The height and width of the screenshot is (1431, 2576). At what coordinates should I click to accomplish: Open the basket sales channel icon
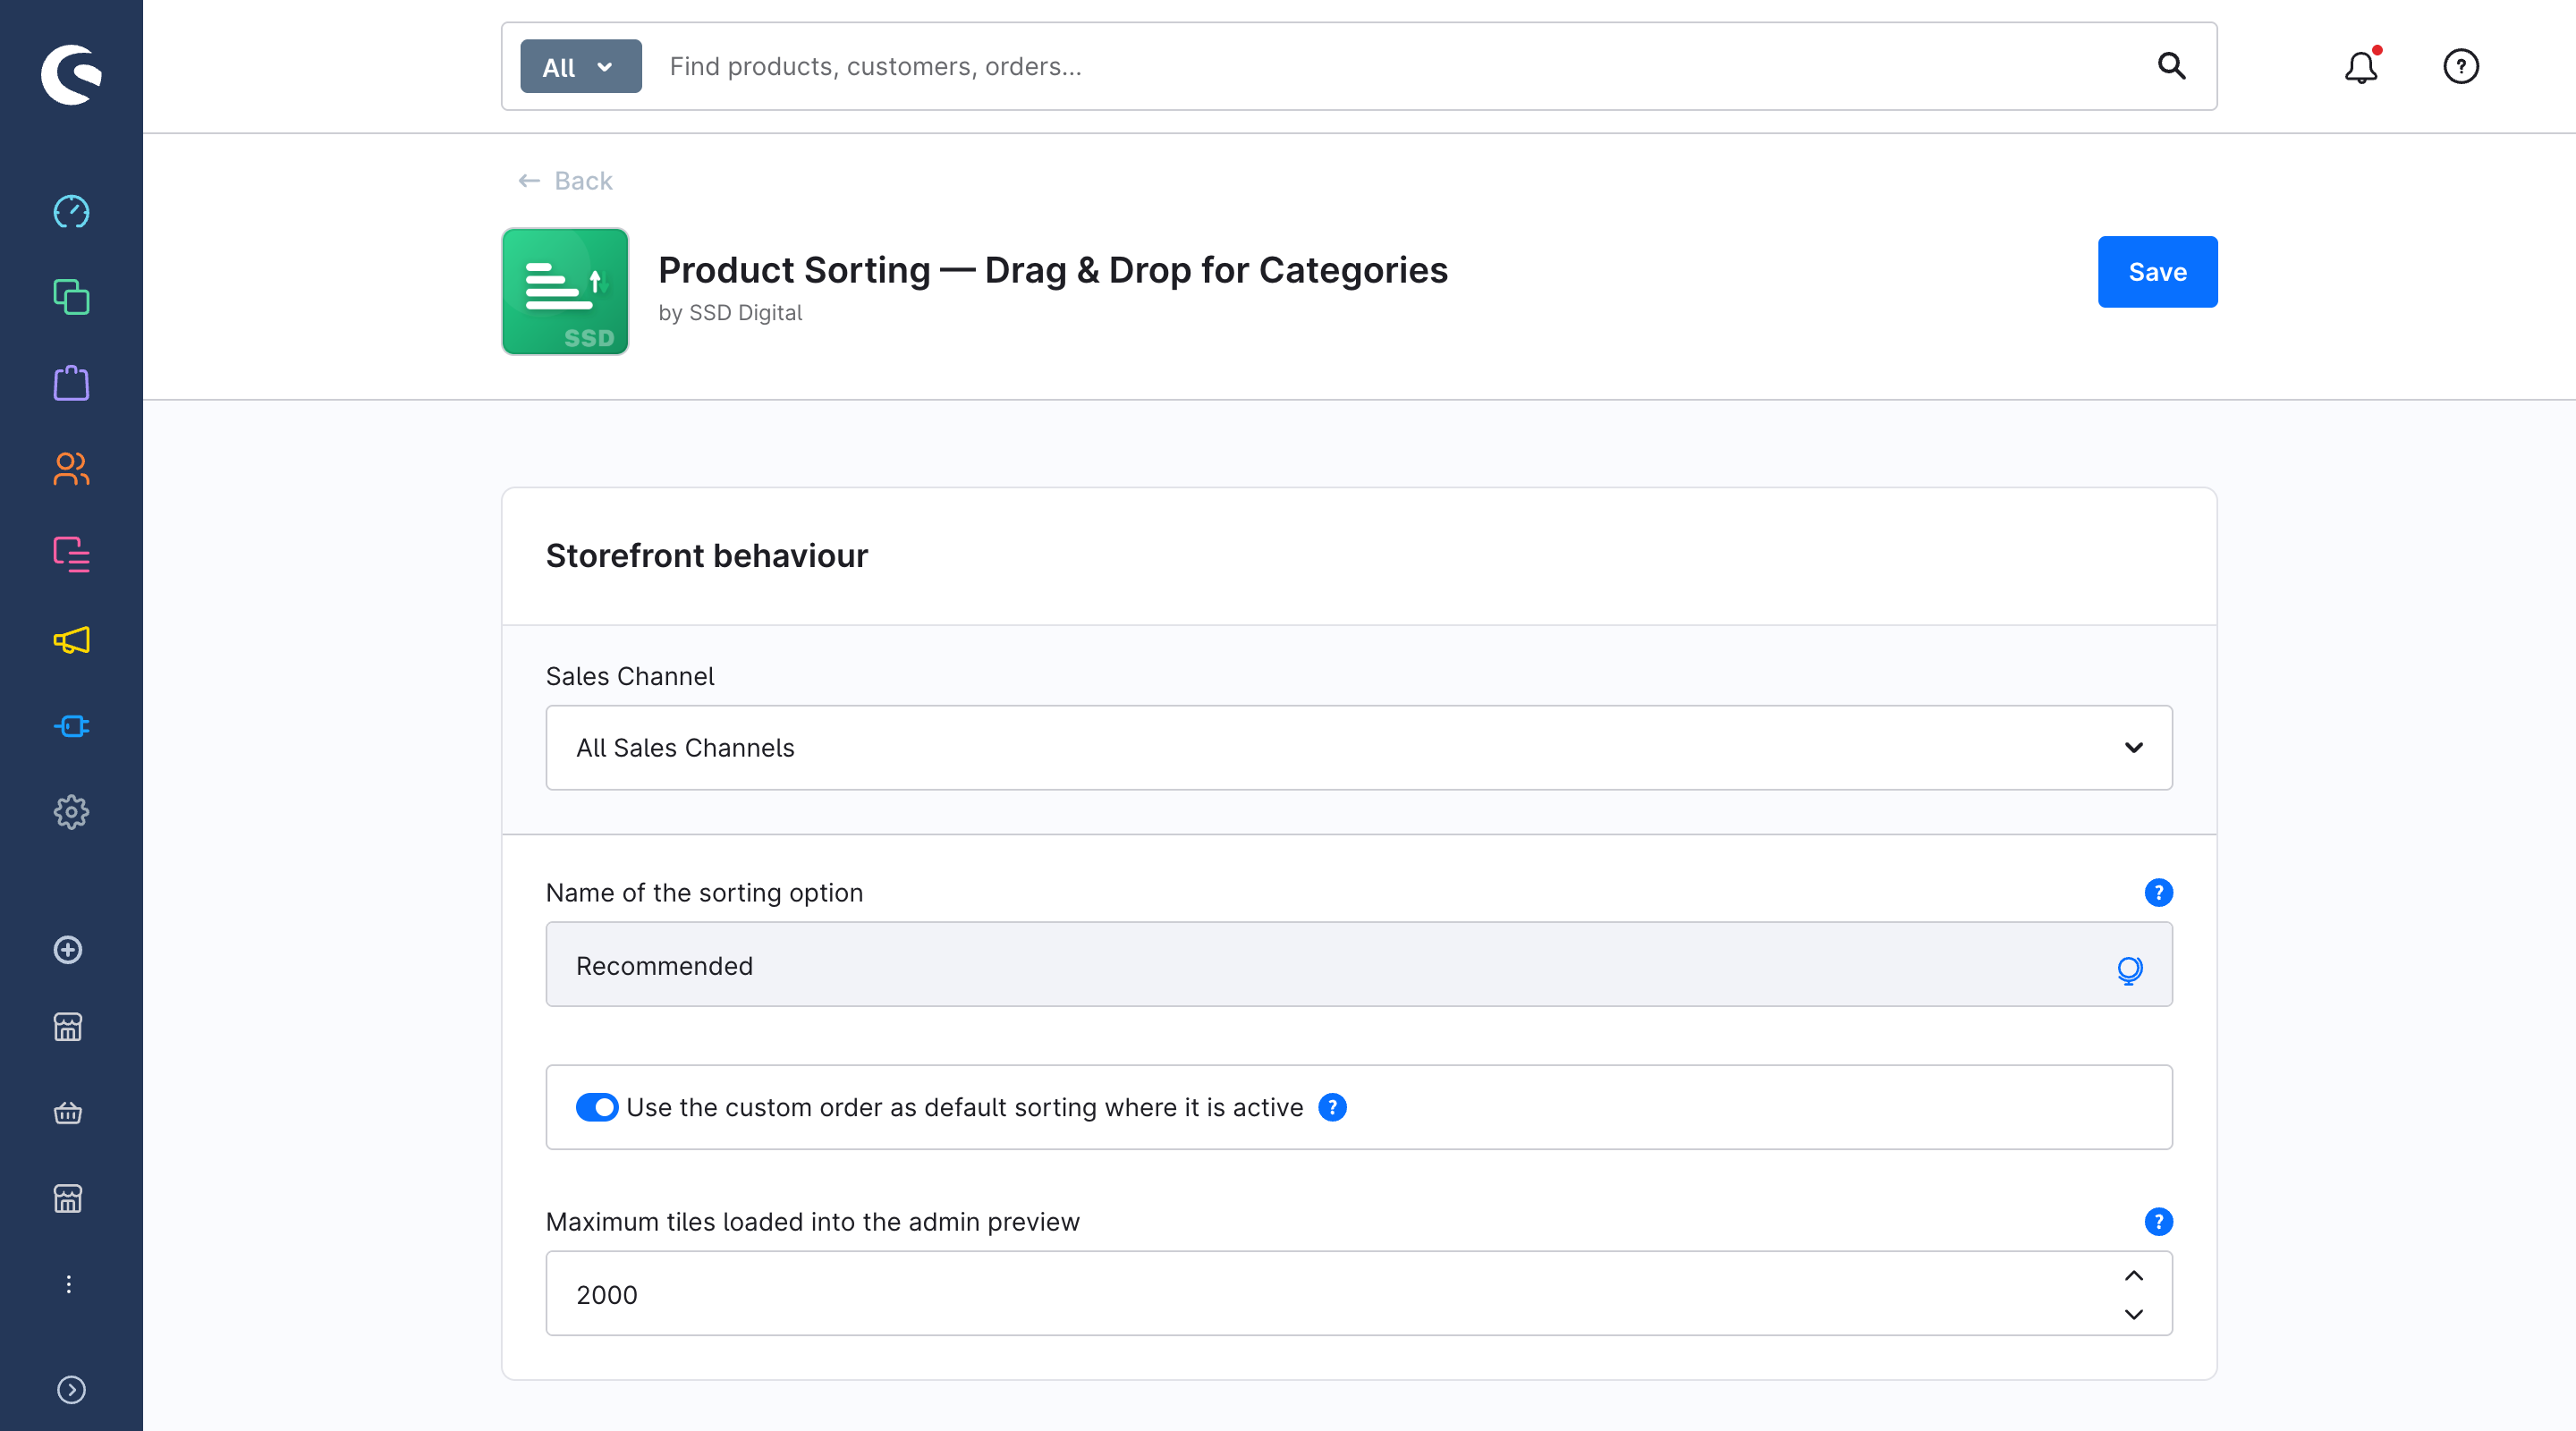point(68,1113)
